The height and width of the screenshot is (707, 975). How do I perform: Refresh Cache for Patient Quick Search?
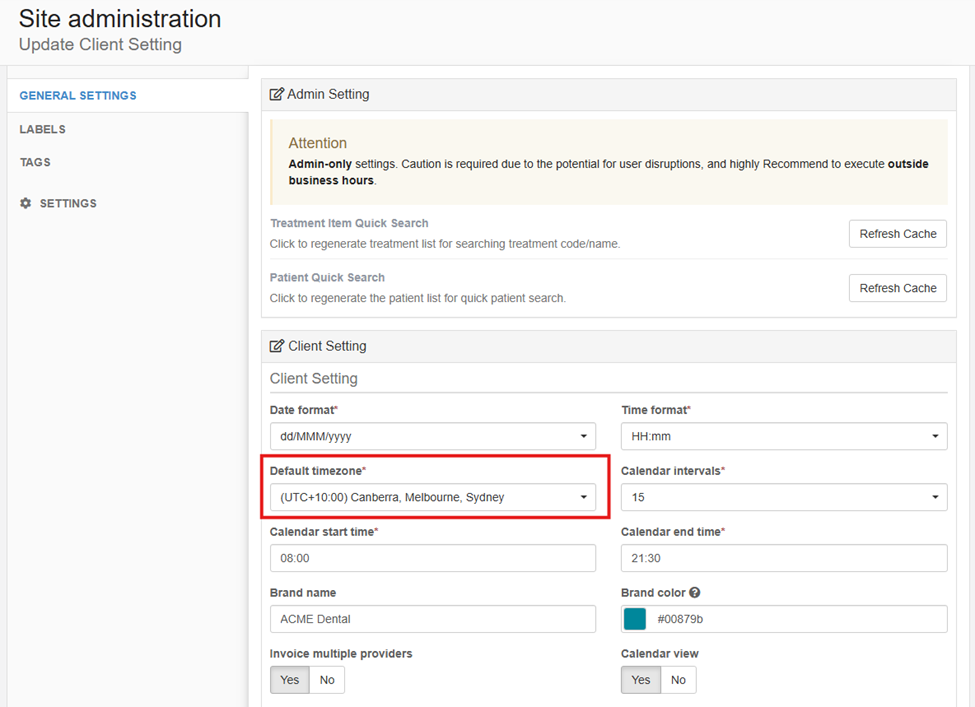(897, 288)
